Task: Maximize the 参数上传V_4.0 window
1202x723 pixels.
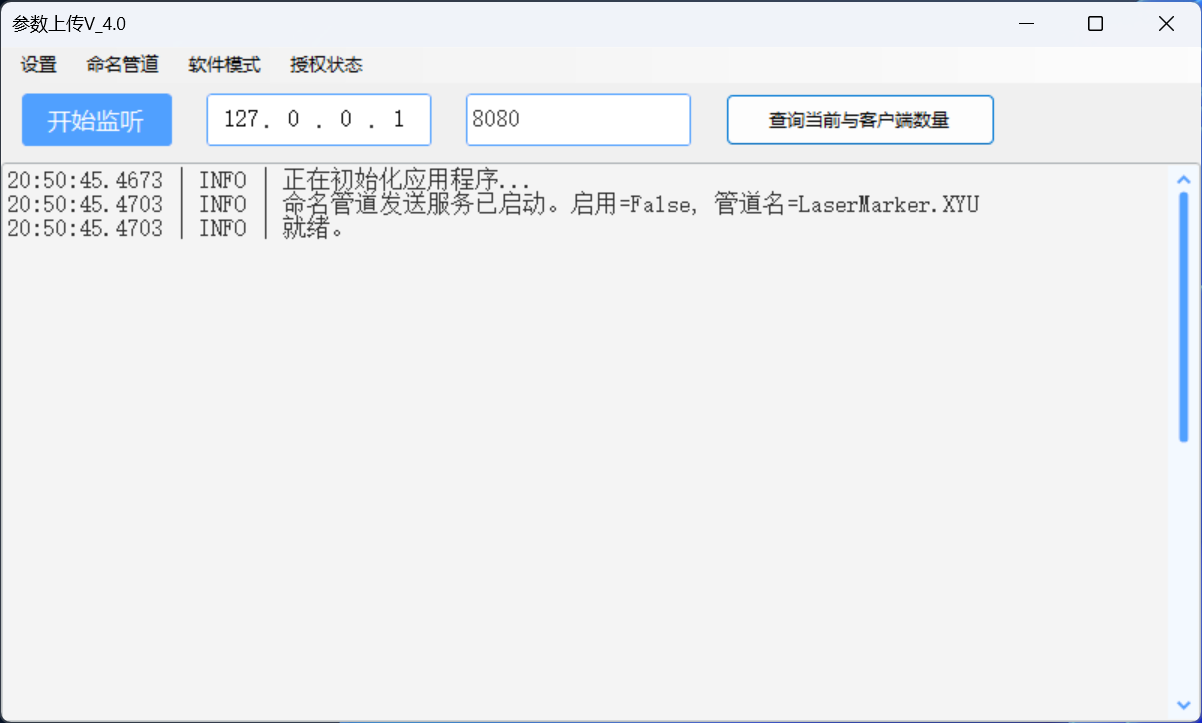Action: (x=1095, y=24)
